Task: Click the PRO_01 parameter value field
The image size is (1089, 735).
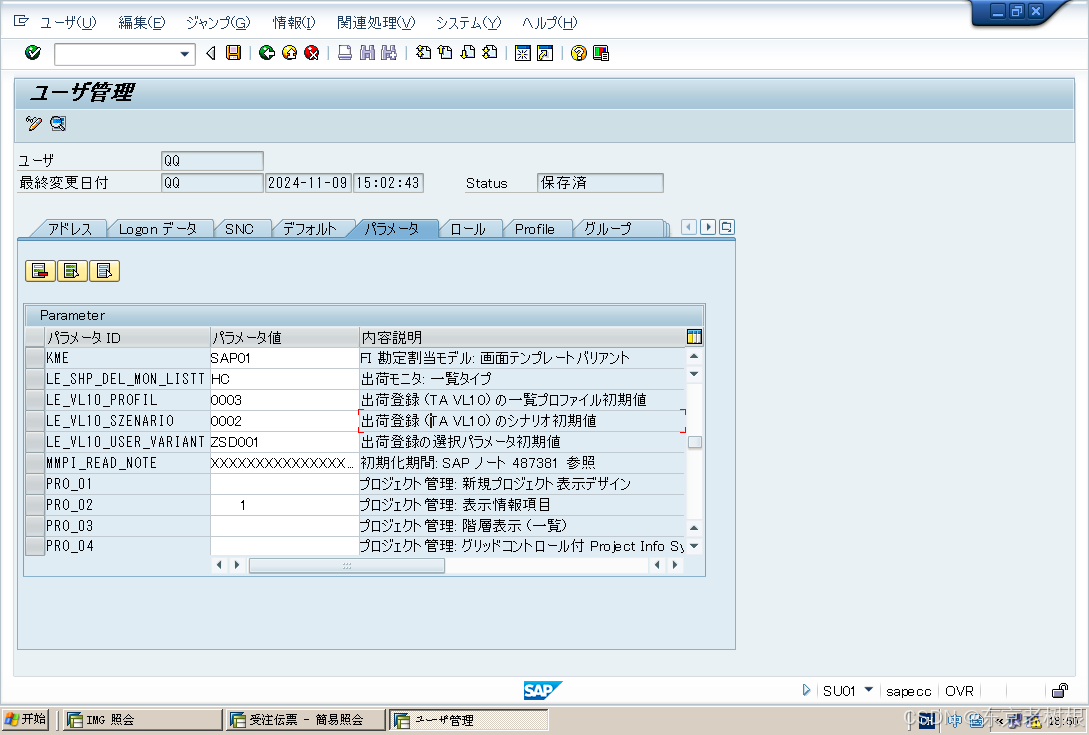Action: coord(284,484)
